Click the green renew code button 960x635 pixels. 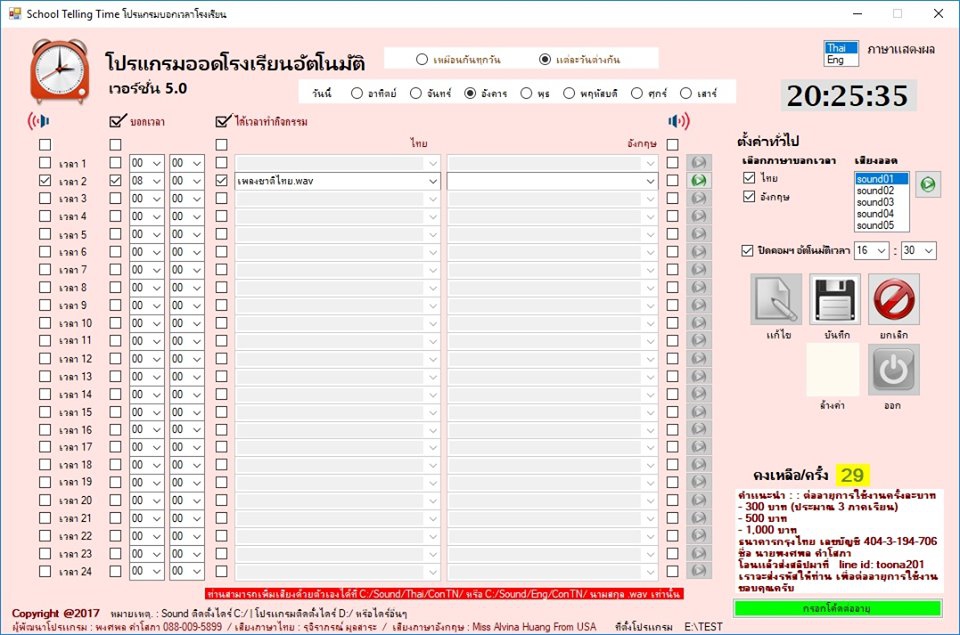pos(837,608)
